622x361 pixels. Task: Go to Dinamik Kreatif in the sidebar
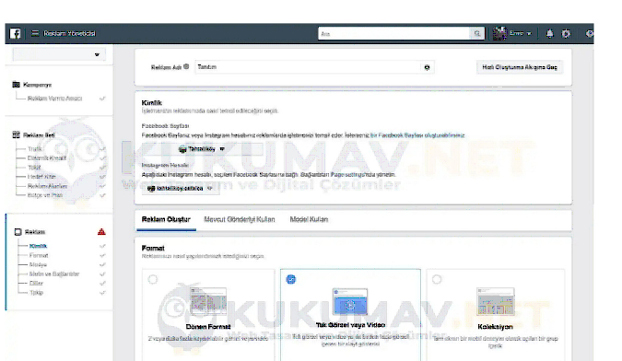click(47, 158)
